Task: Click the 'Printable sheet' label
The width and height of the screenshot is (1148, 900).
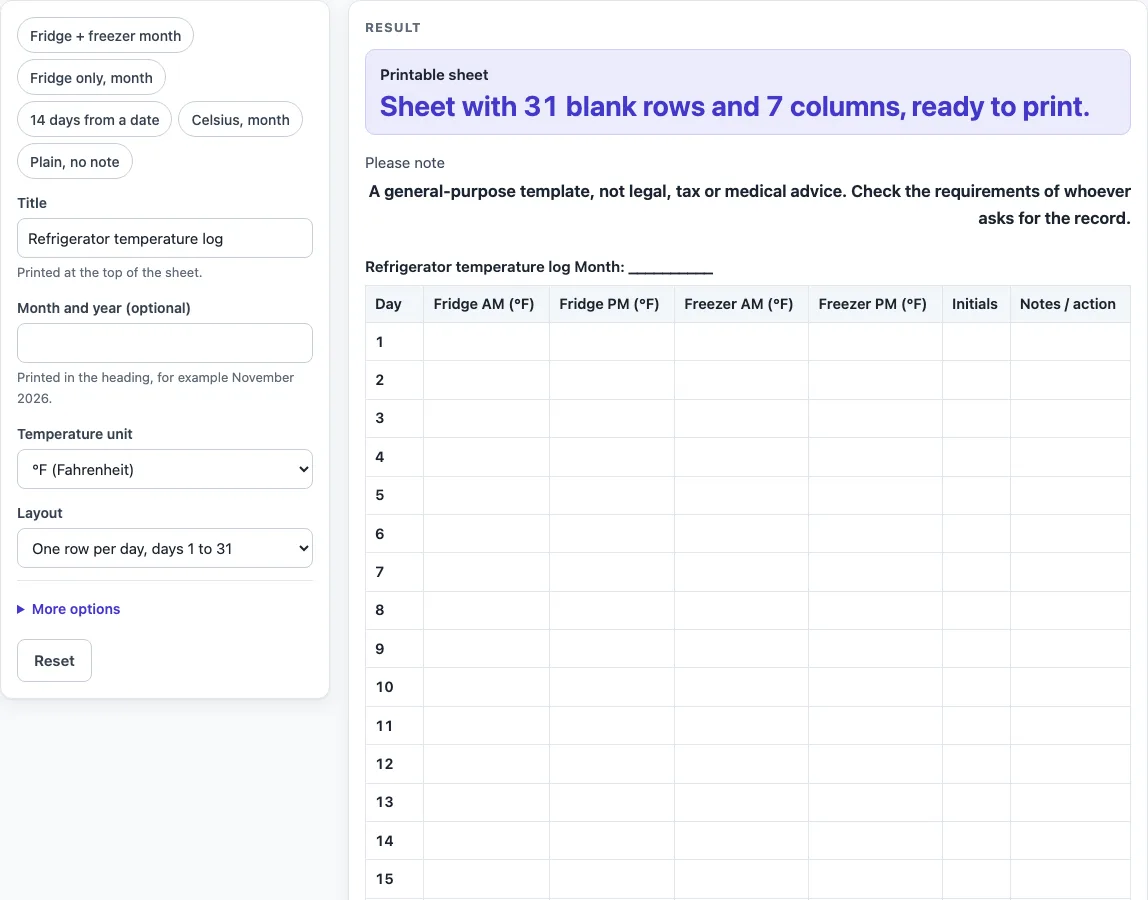Action: point(434,75)
